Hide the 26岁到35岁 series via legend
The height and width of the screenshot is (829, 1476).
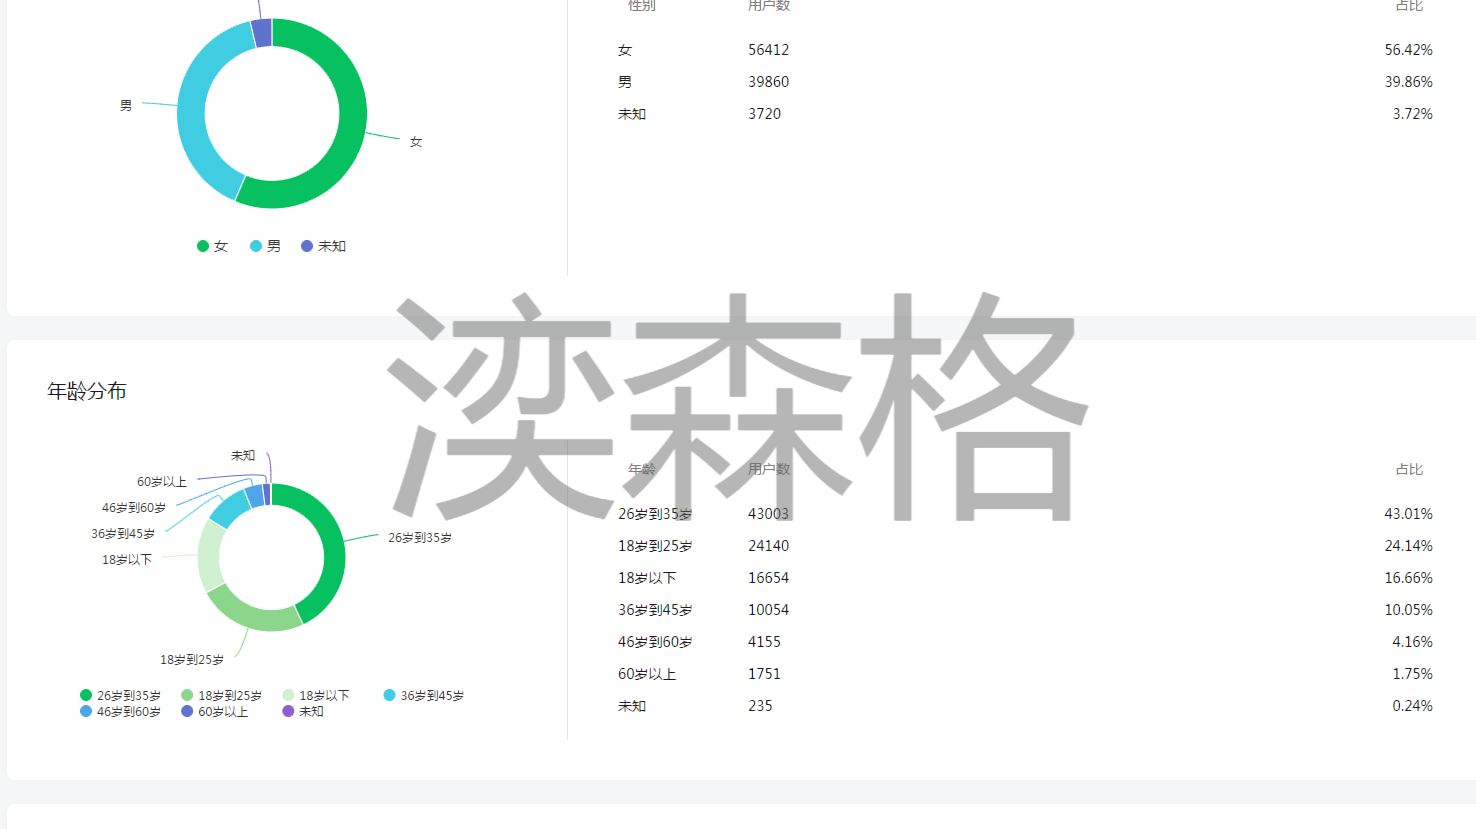(x=120, y=696)
